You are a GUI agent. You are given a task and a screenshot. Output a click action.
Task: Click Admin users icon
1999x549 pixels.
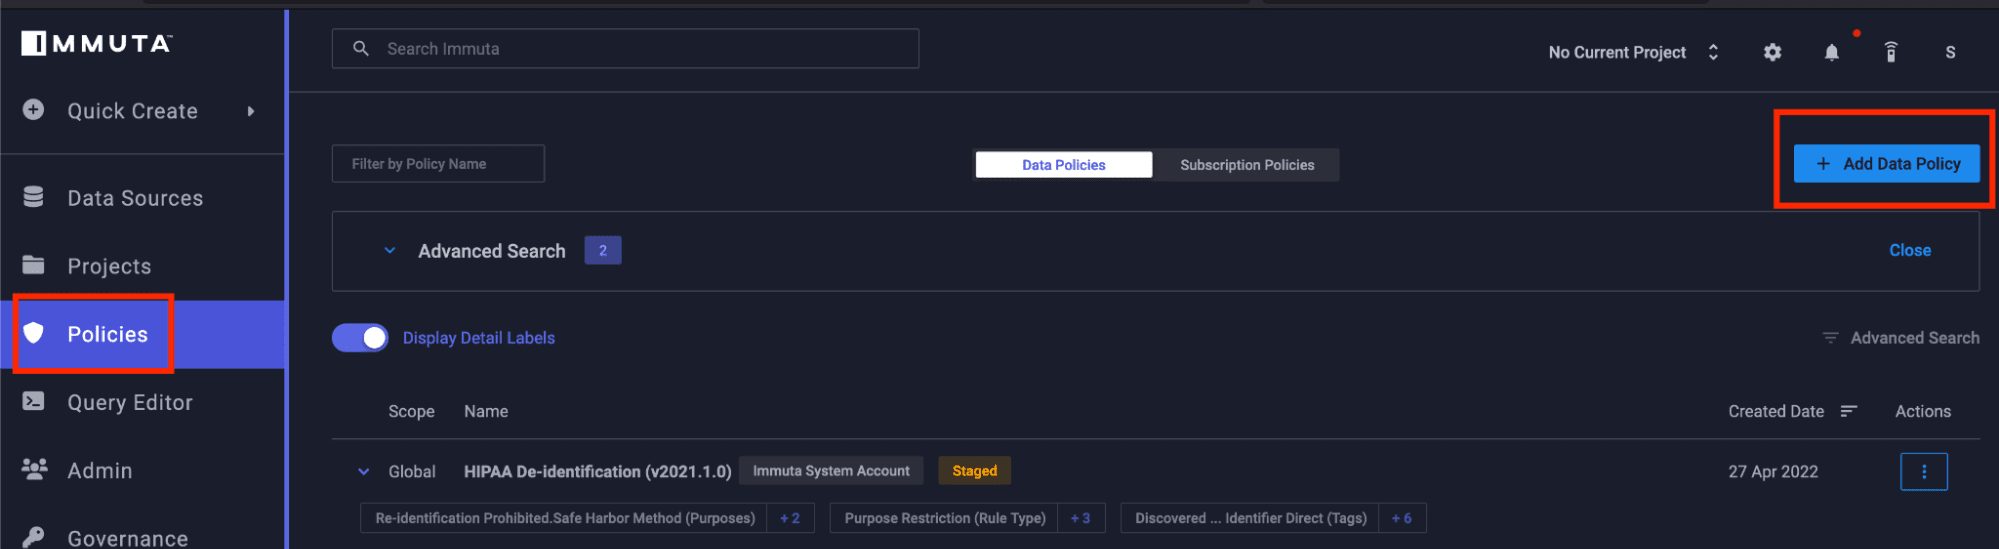(x=34, y=469)
